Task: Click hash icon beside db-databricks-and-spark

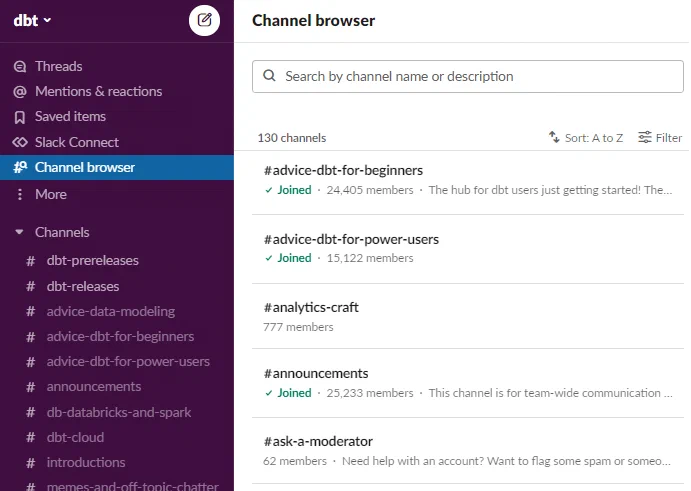Action: pos(30,413)
